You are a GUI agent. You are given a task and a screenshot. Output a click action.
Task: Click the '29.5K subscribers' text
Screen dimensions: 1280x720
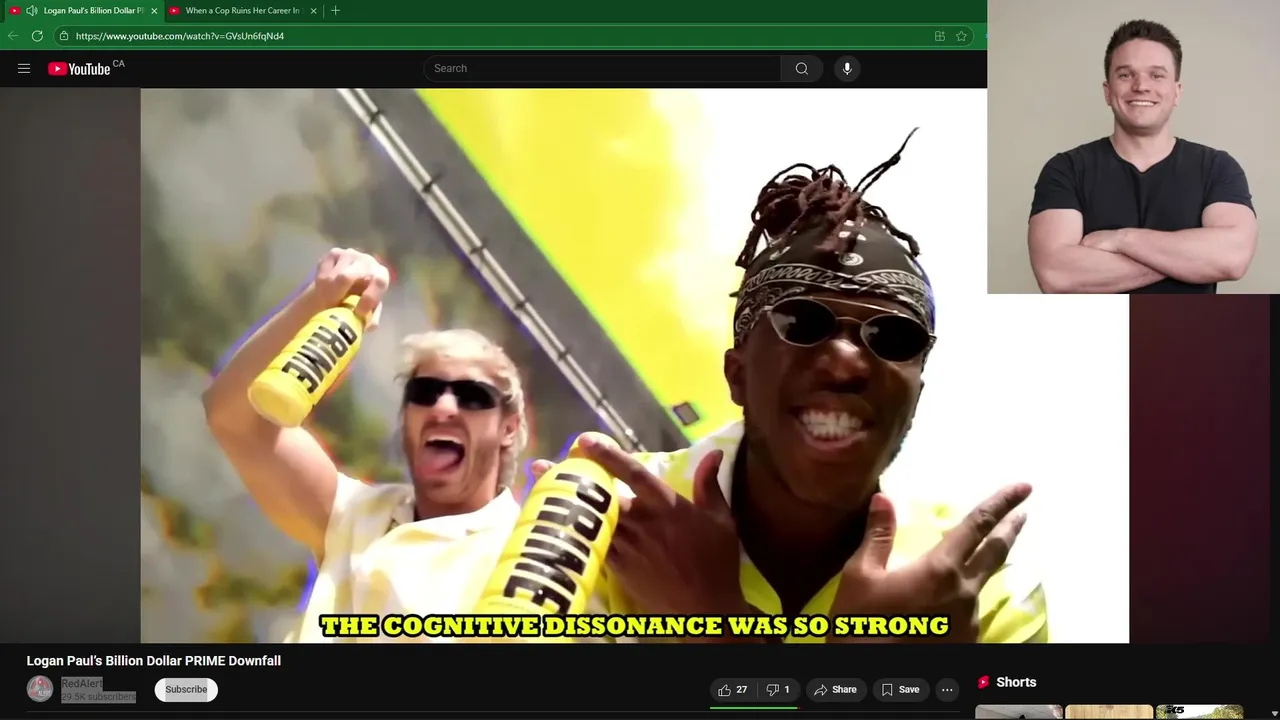(x=98, y=697)
